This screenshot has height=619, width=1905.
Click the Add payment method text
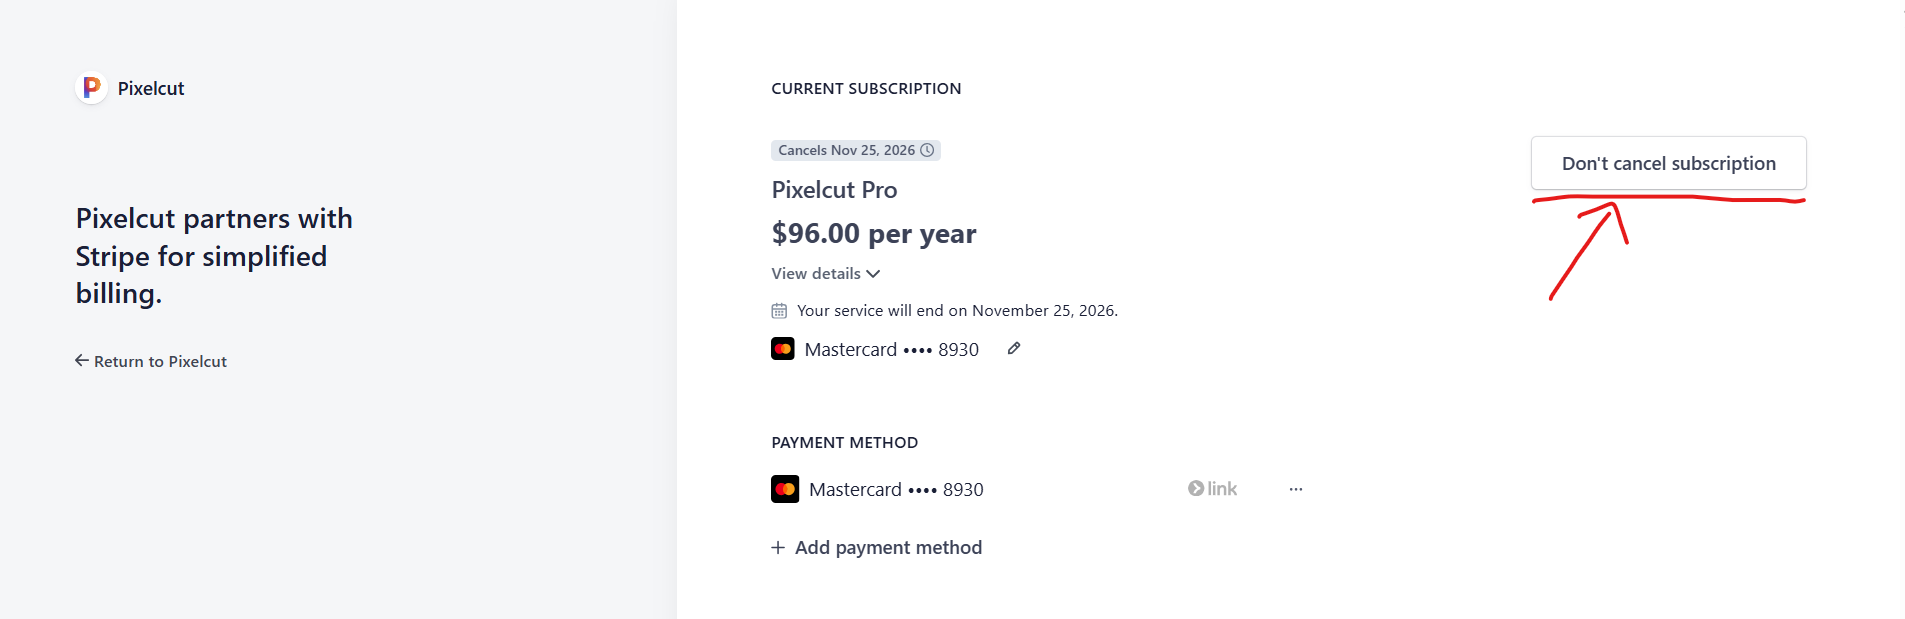[888, 548]
